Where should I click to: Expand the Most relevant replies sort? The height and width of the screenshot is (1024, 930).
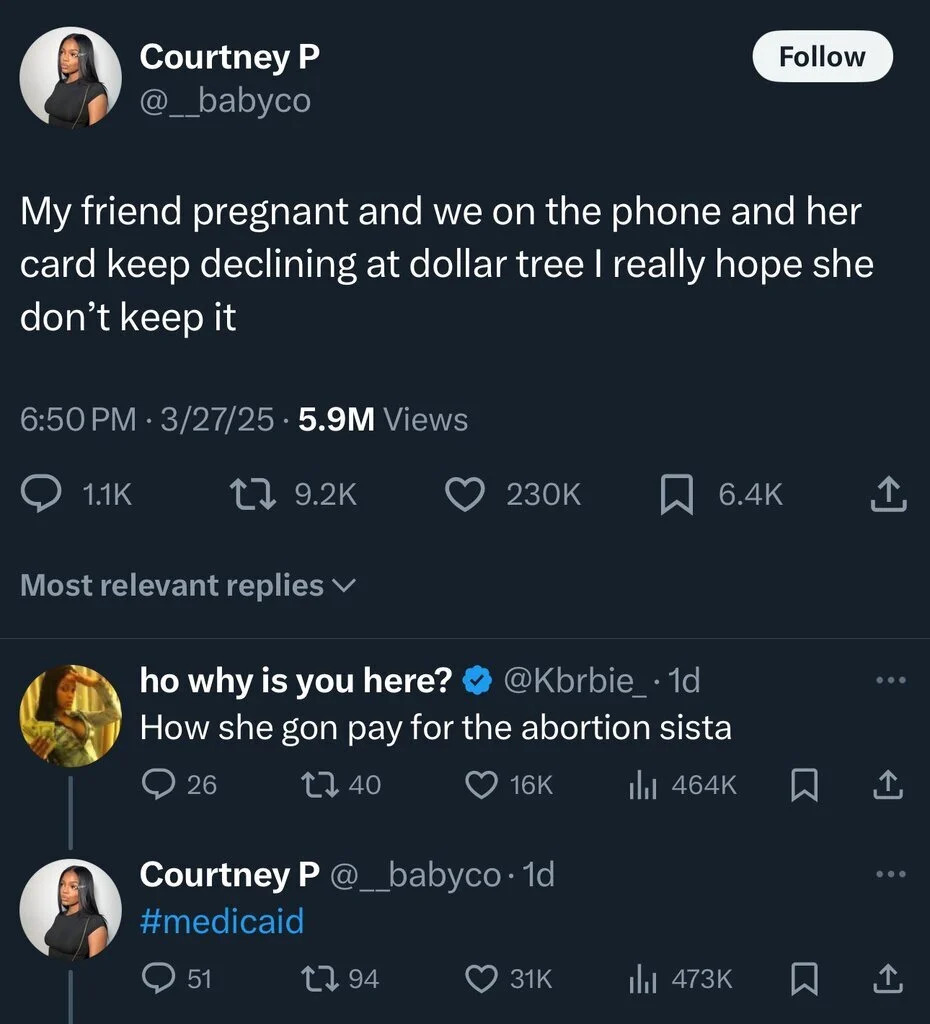tap(188, 585)
